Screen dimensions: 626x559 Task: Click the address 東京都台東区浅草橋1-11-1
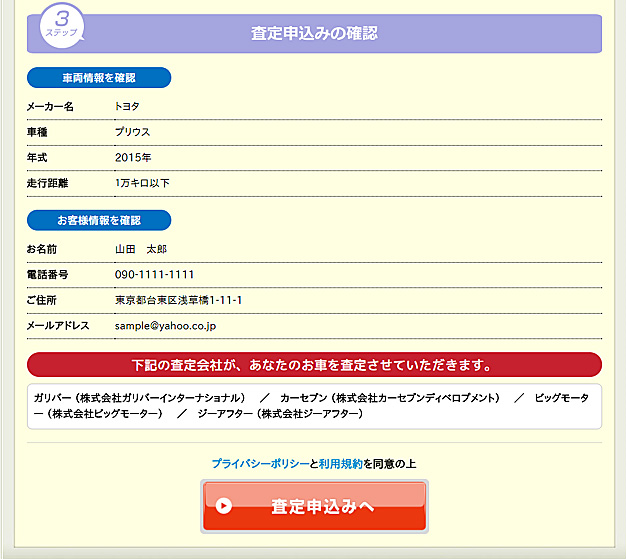pos(178,300)
